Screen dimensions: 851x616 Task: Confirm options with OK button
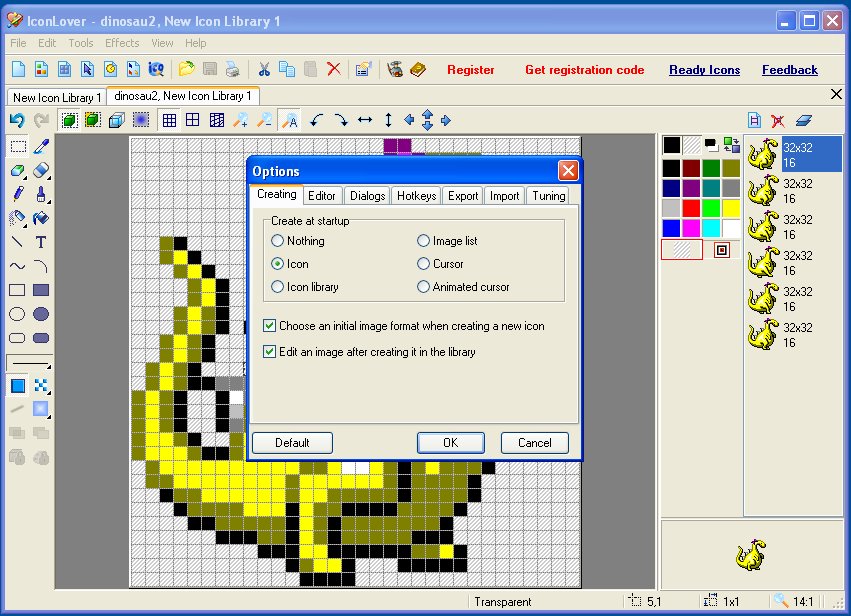[450, 443]
